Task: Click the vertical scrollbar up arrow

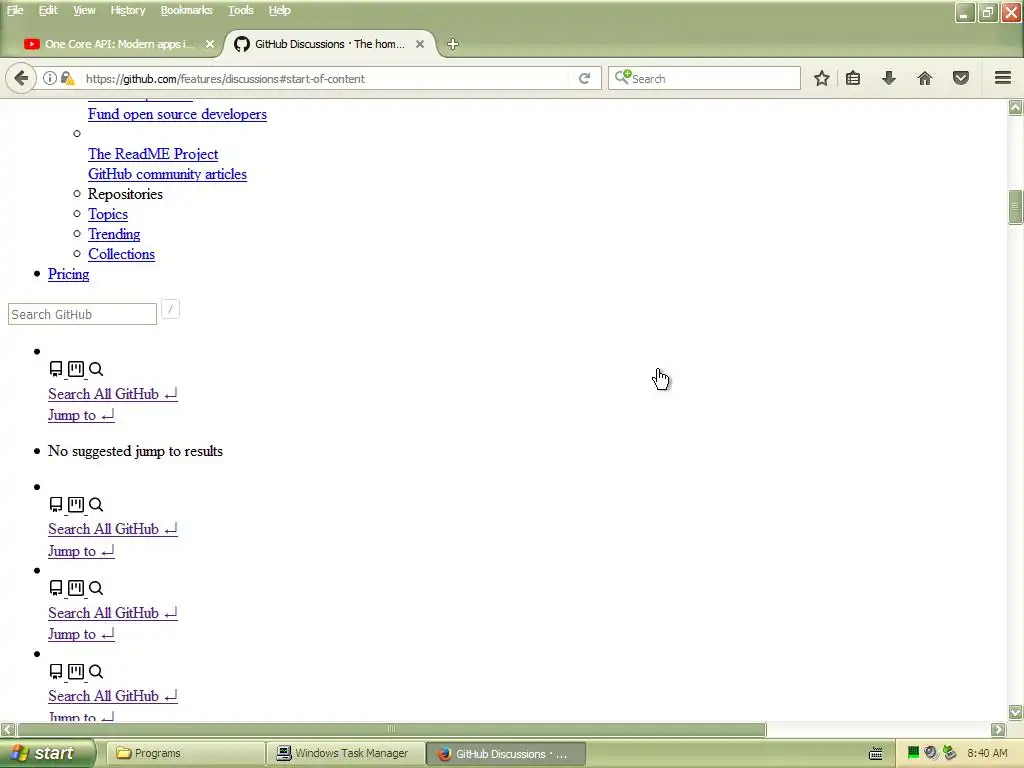Action: [1015, 108]
